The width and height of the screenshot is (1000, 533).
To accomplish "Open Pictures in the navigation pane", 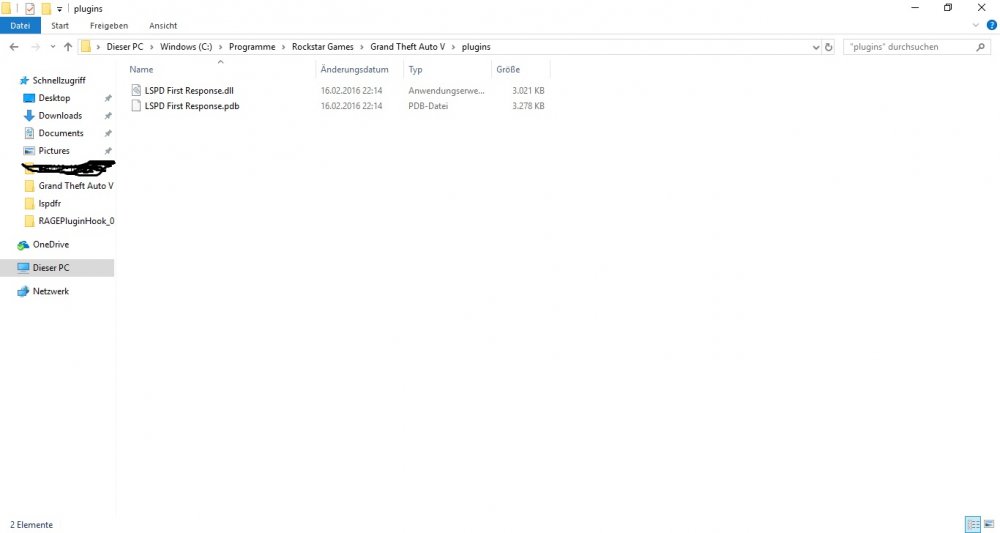I will pyautogui.click(x=54, y=150).
